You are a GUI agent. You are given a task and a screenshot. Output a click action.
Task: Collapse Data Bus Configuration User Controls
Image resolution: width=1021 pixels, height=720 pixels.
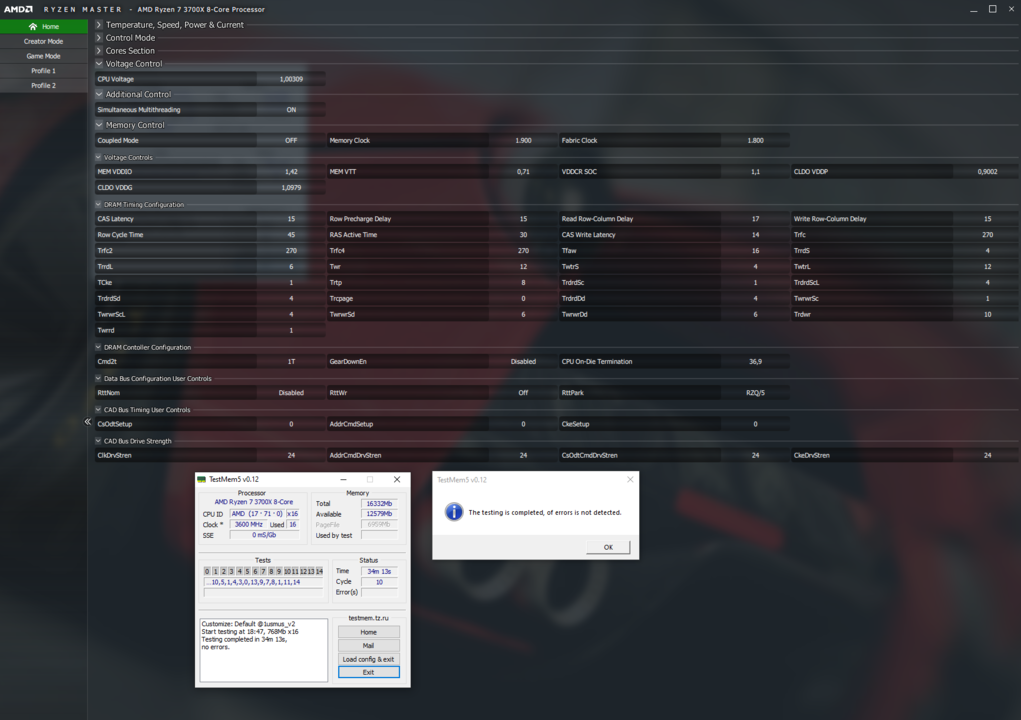[98, 378]
